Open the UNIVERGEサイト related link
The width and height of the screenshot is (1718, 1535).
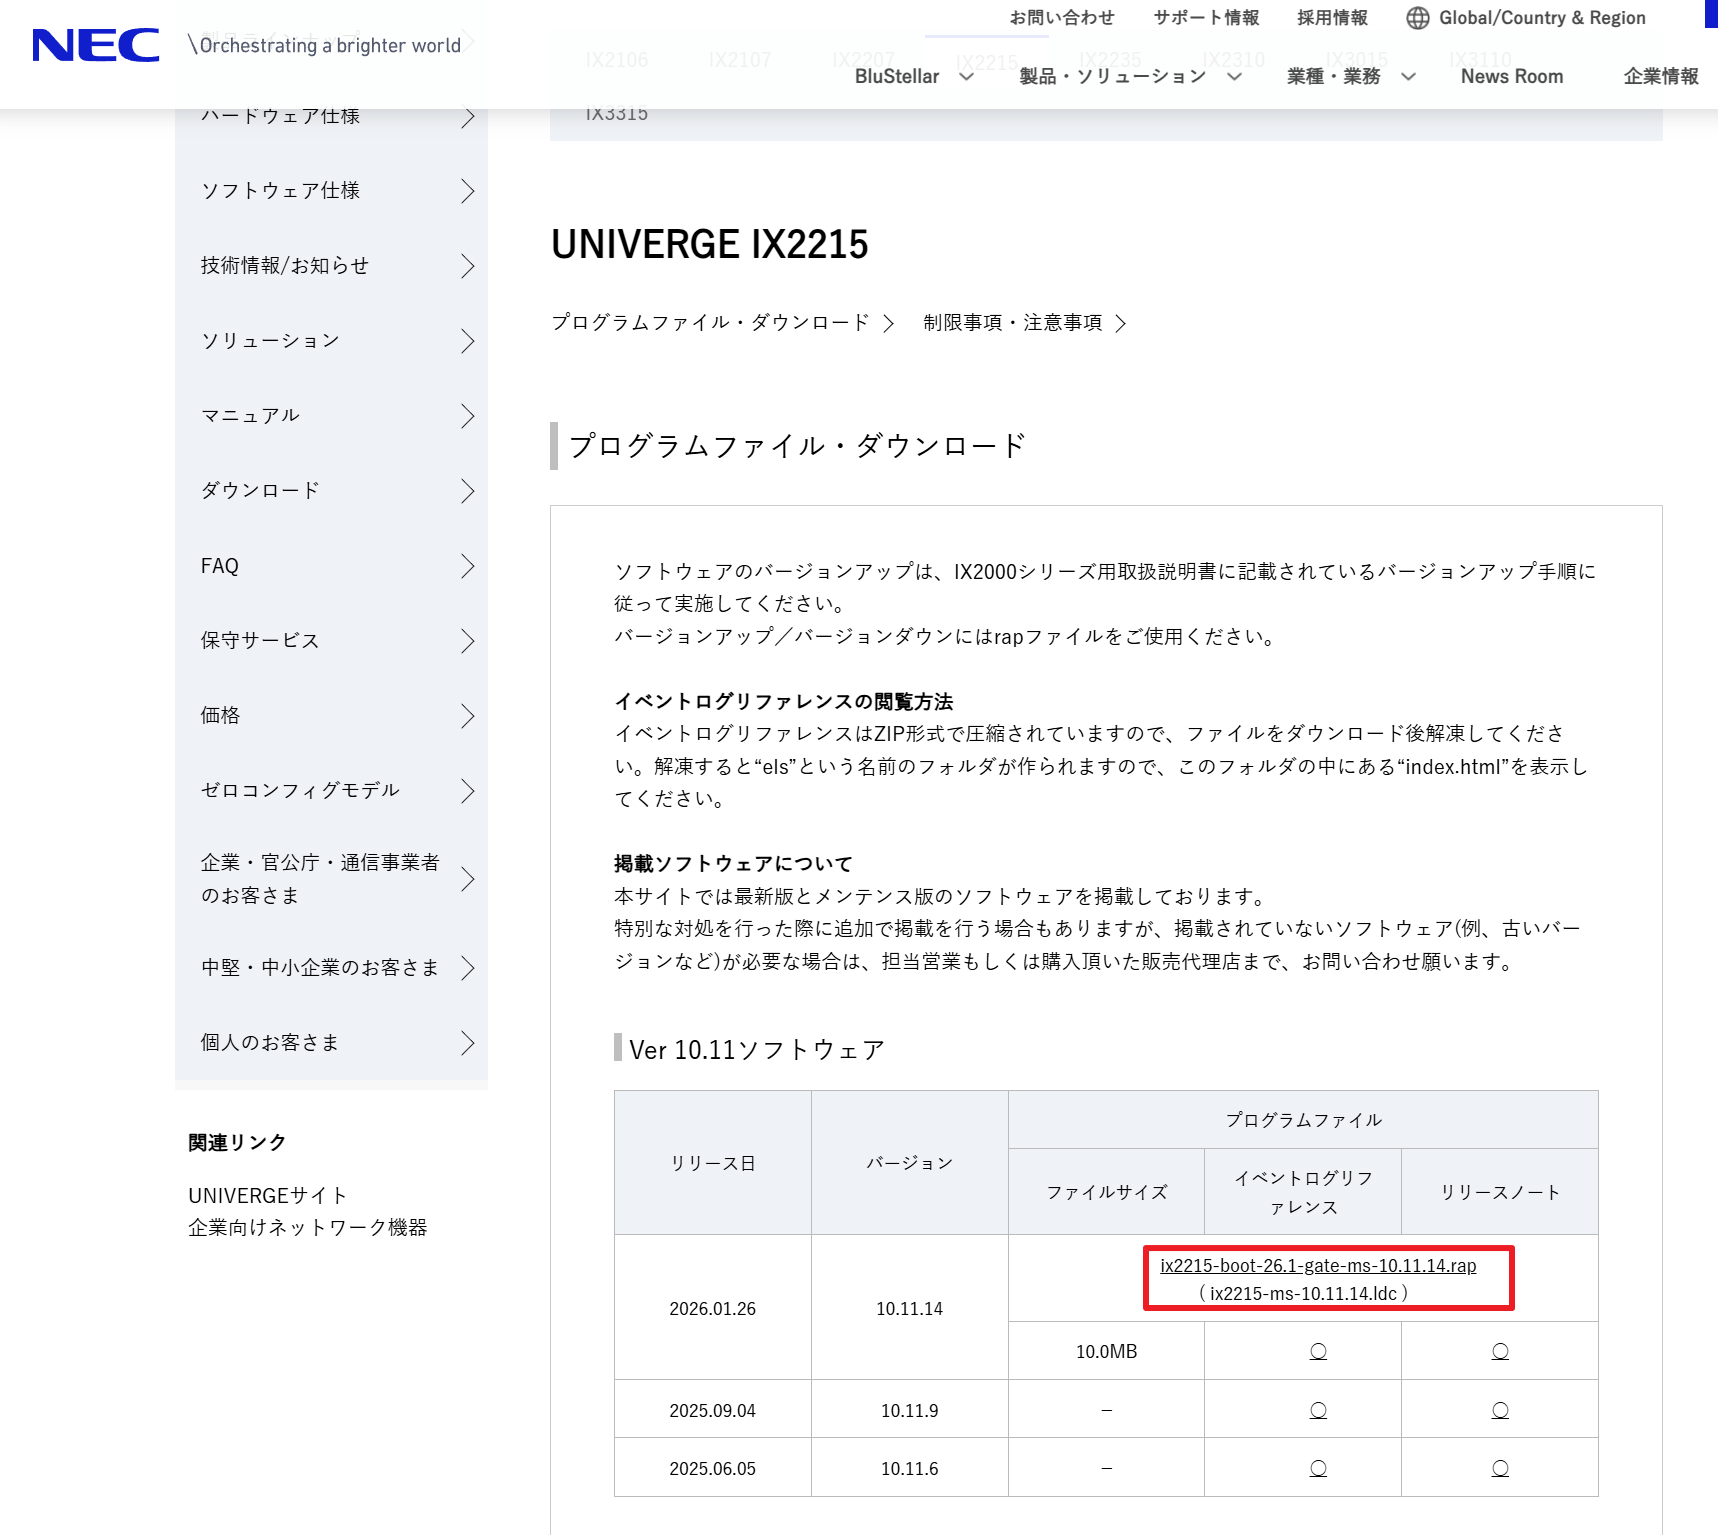267,1196
